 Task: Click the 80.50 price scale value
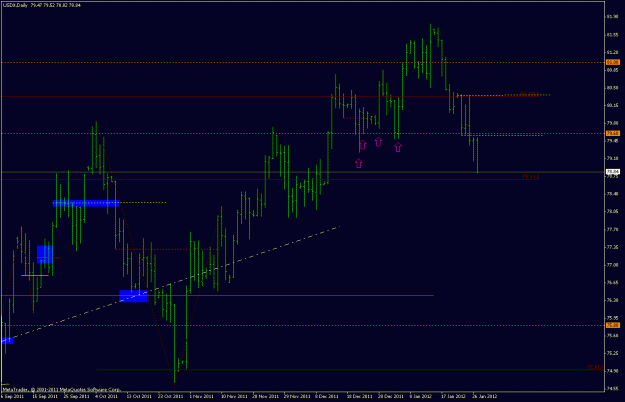[x=613, y=88]
